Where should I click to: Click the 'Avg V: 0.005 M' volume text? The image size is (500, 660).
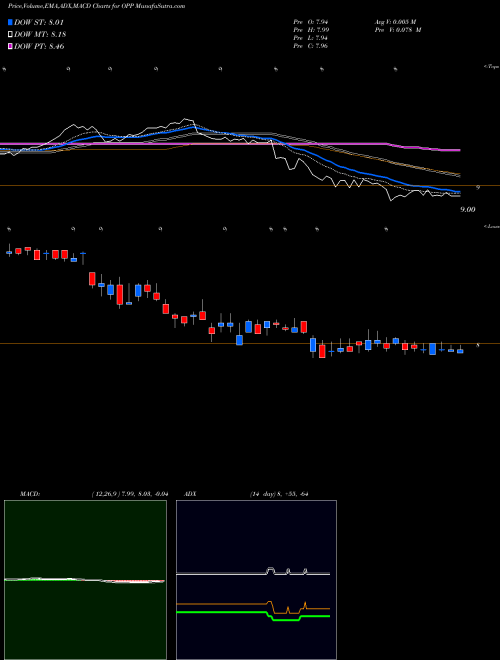pyautogui.click(x=397, y=21)
